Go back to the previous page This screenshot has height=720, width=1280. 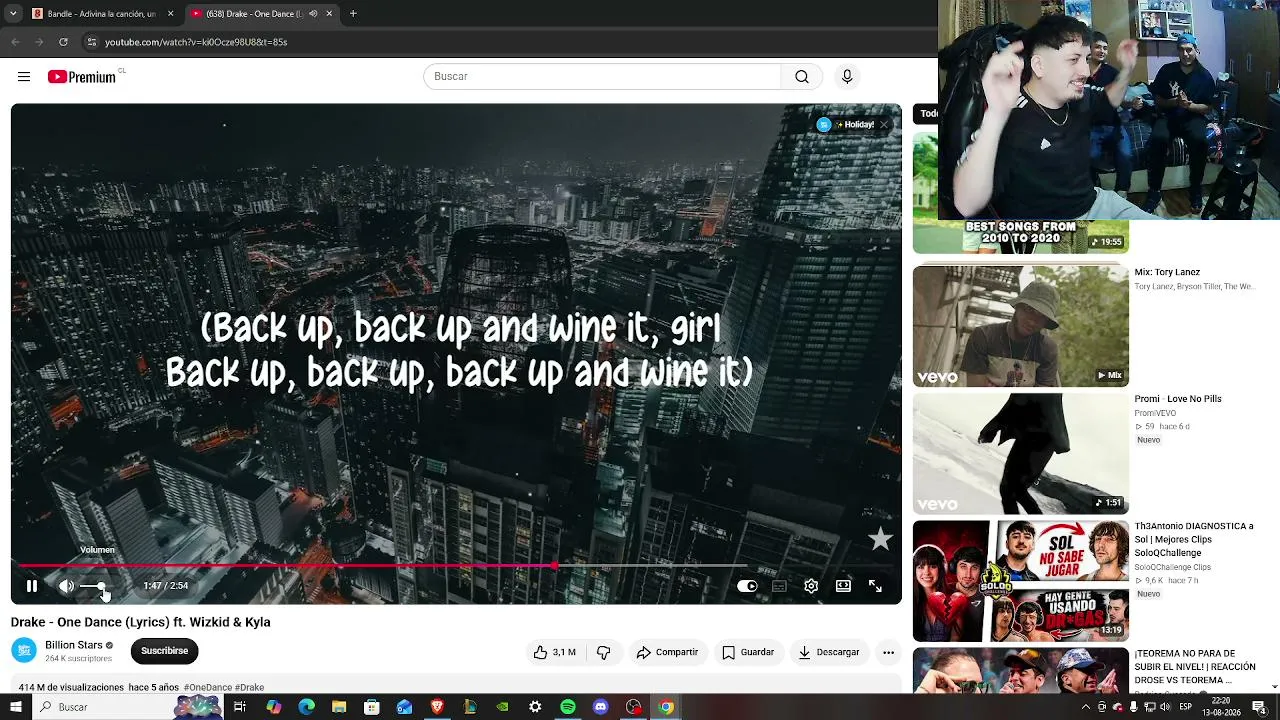(15, 42)
